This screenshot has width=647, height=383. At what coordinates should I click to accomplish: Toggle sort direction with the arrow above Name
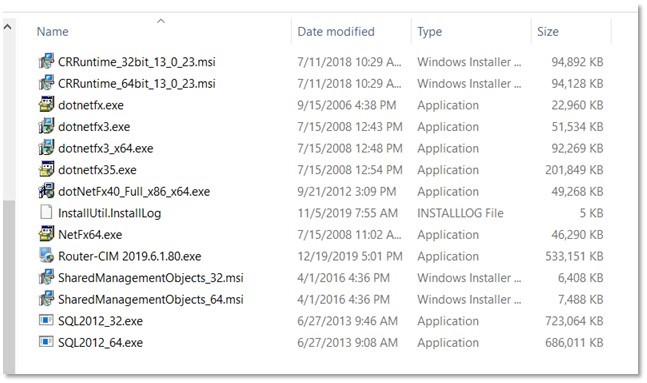(161, 21)
